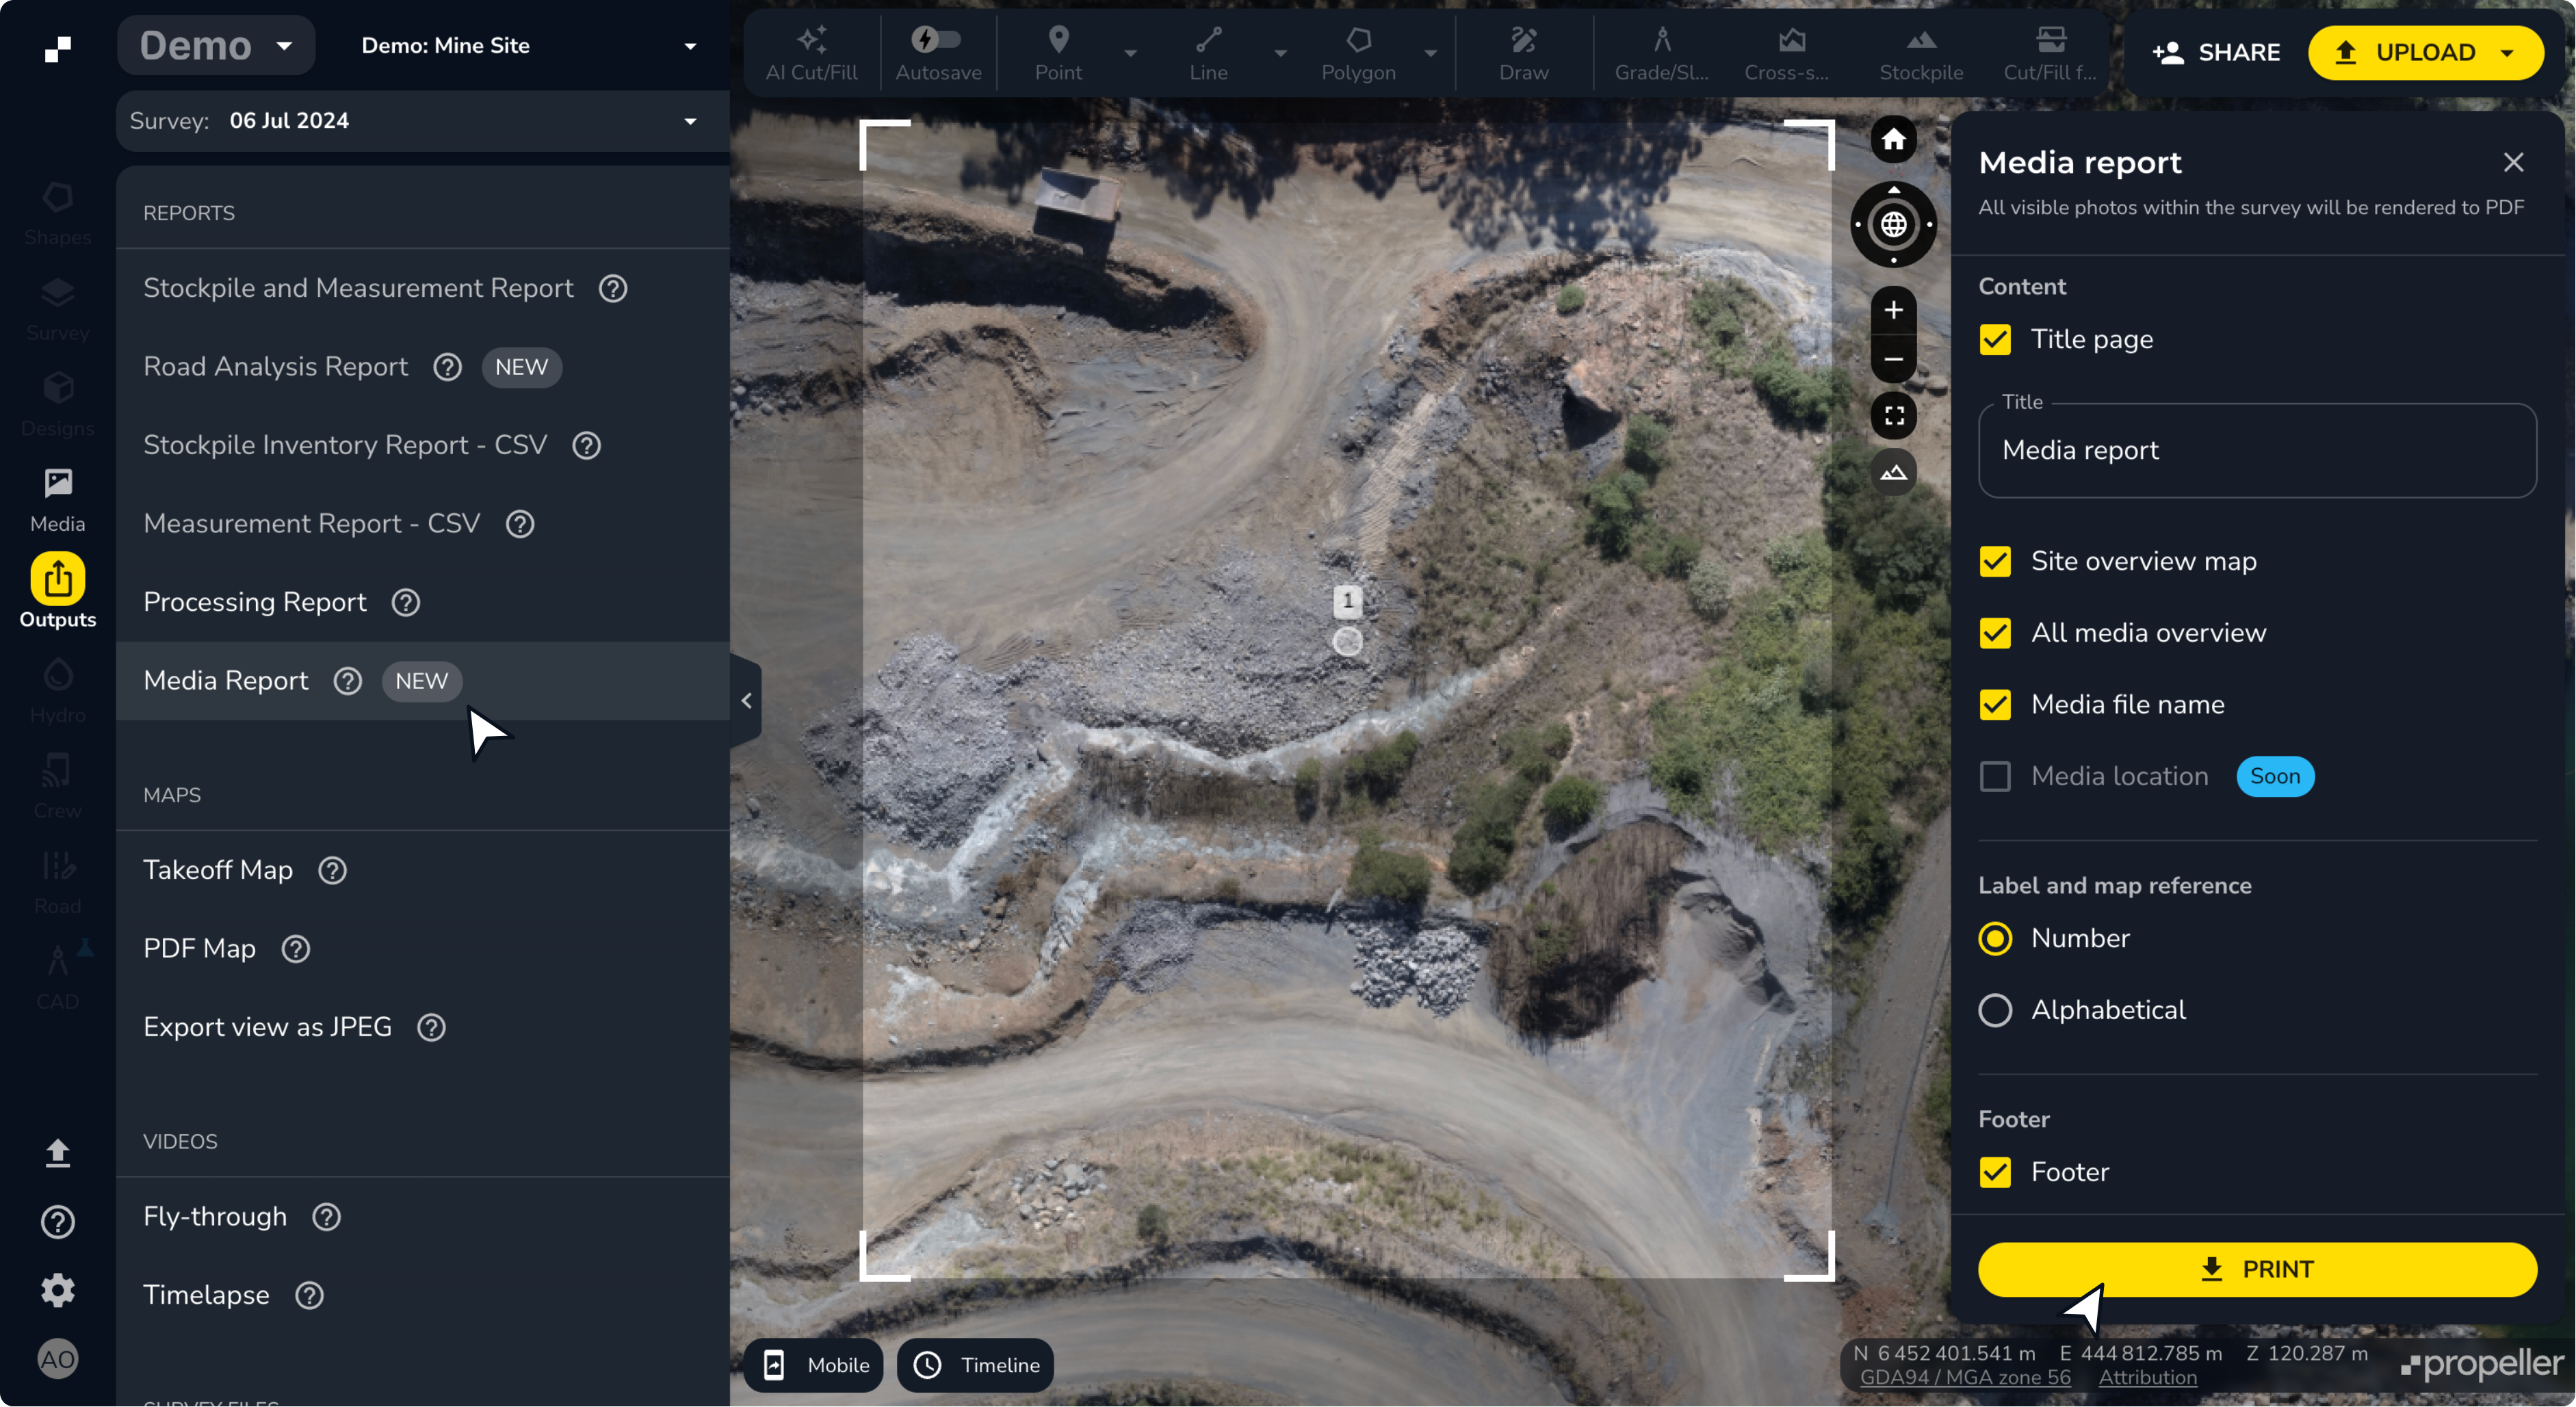Expand the Point tool options arrow

pos(1131,53)
